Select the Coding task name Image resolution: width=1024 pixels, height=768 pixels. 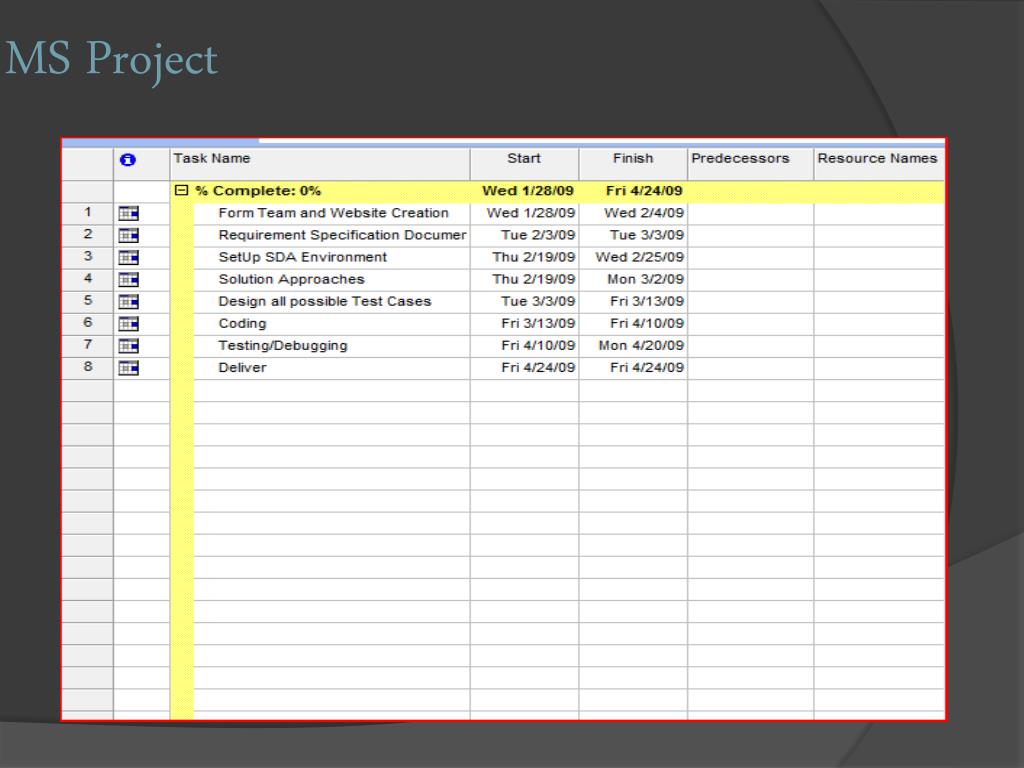click(x=242, y=324)
